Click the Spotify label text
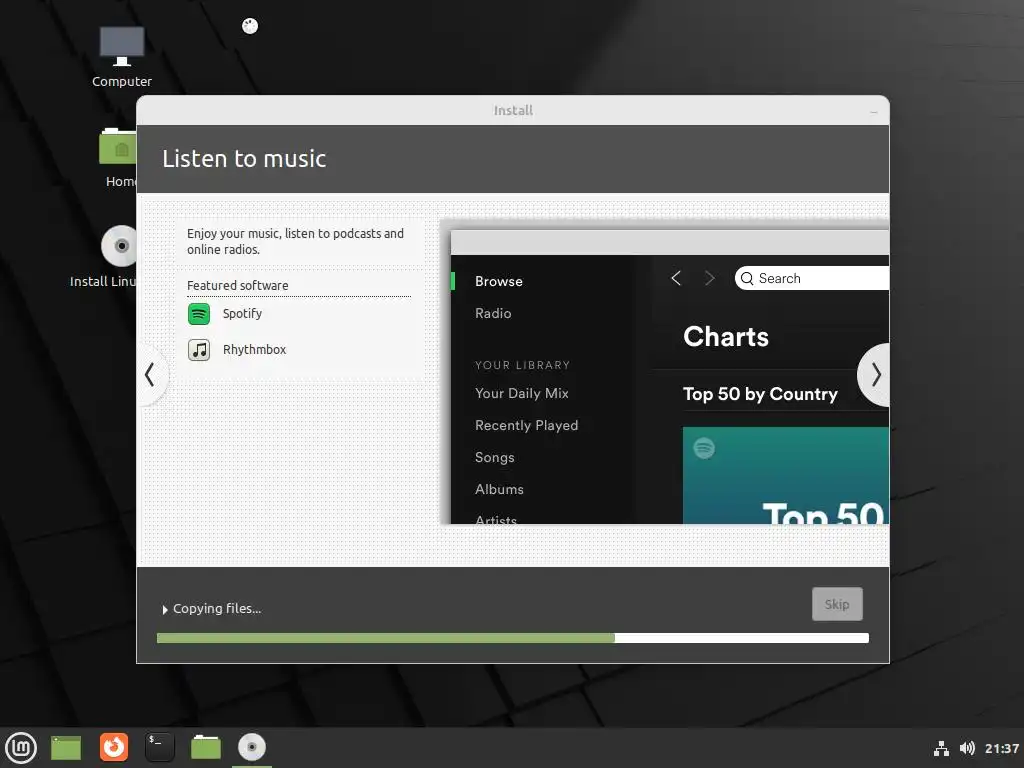Image resolution: width=1024 pixels, height=768 pixels. [242, 313]
